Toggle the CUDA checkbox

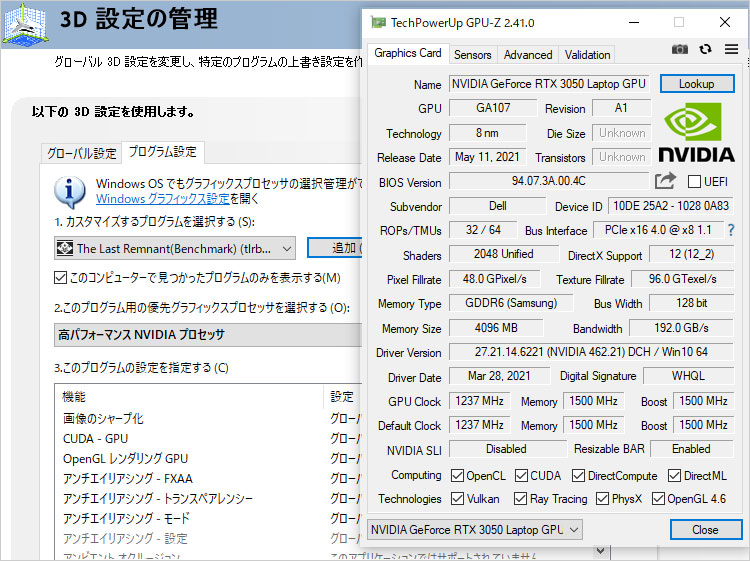[x=521, y=475]
